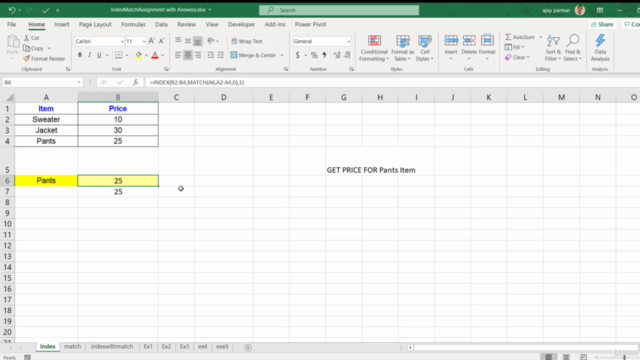Image resolution: width=640 pixels, height=360 pixels.
Task: Click the Orientation text angle icon
Action: coord(211,41)
